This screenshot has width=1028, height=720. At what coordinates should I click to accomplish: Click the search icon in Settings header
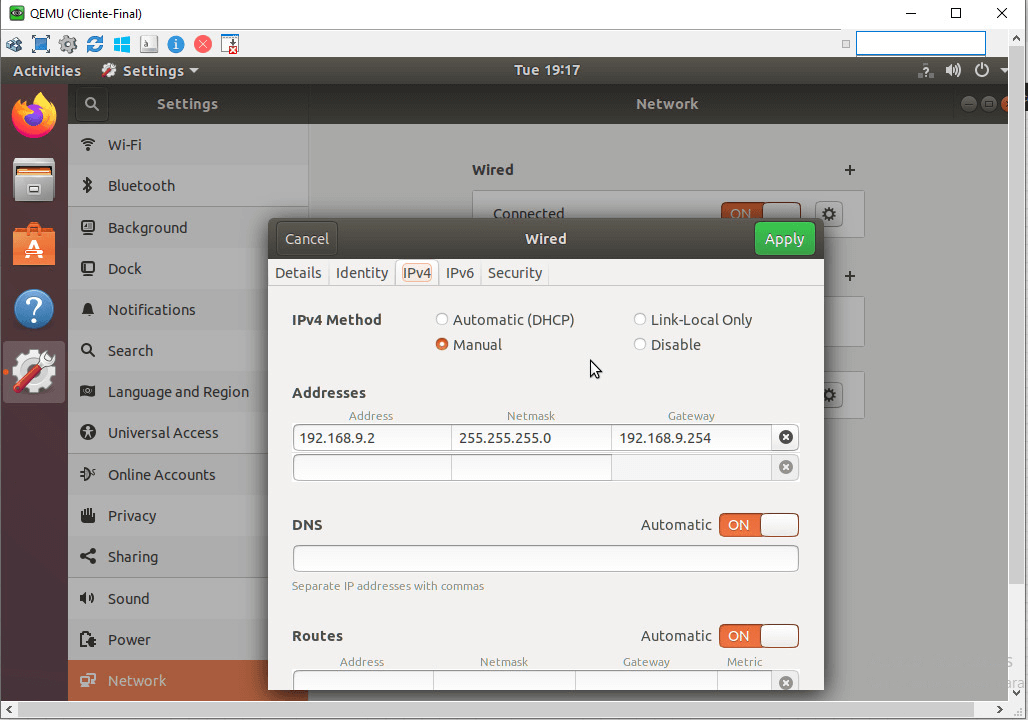(x=91, y=104)
